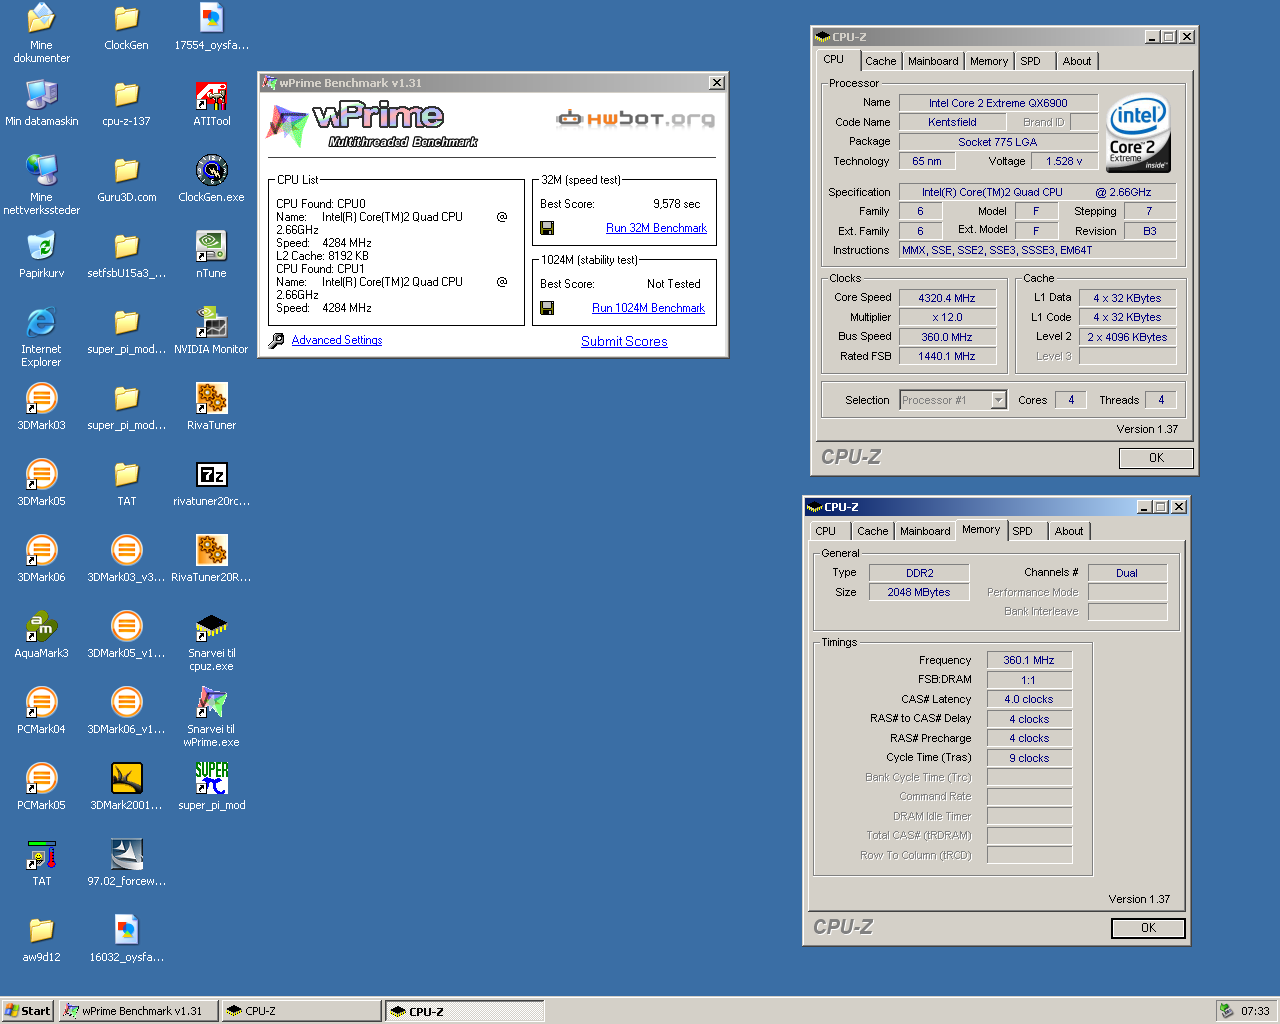Open the TAT shortcut with thermometer icon
1280x1024 pixels.
[x=41, y=864]
